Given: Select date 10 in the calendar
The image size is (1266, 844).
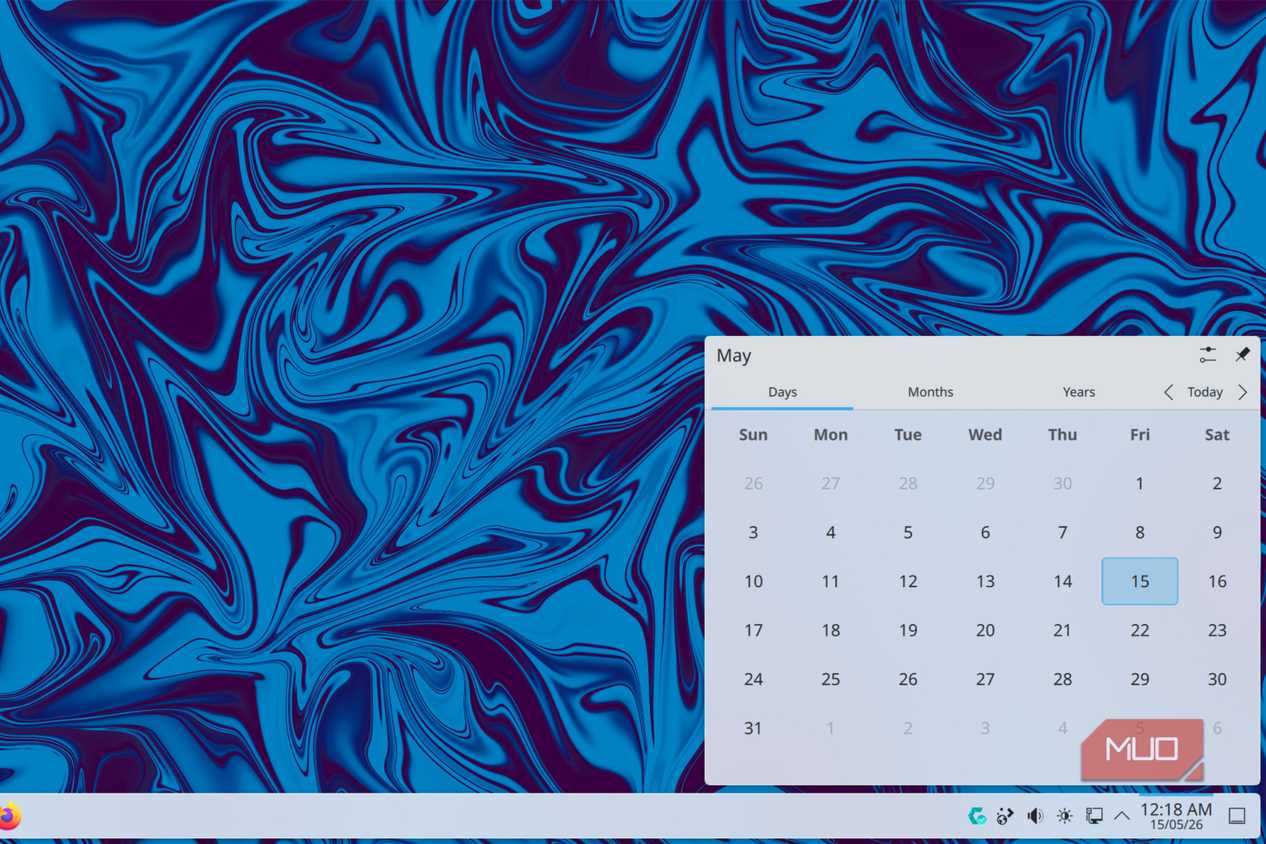Looking at the screenshot, I should [753, 581].
